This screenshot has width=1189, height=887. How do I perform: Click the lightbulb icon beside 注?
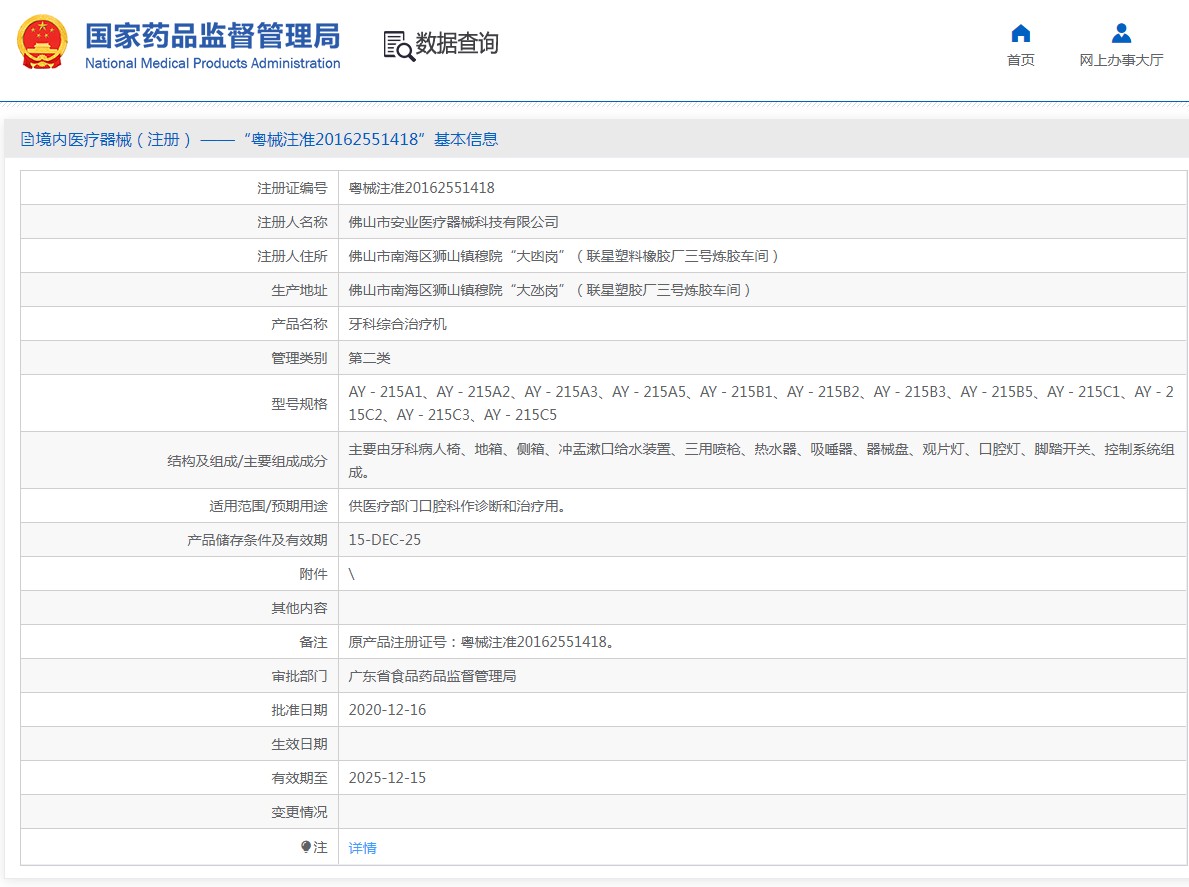[306, 847]
